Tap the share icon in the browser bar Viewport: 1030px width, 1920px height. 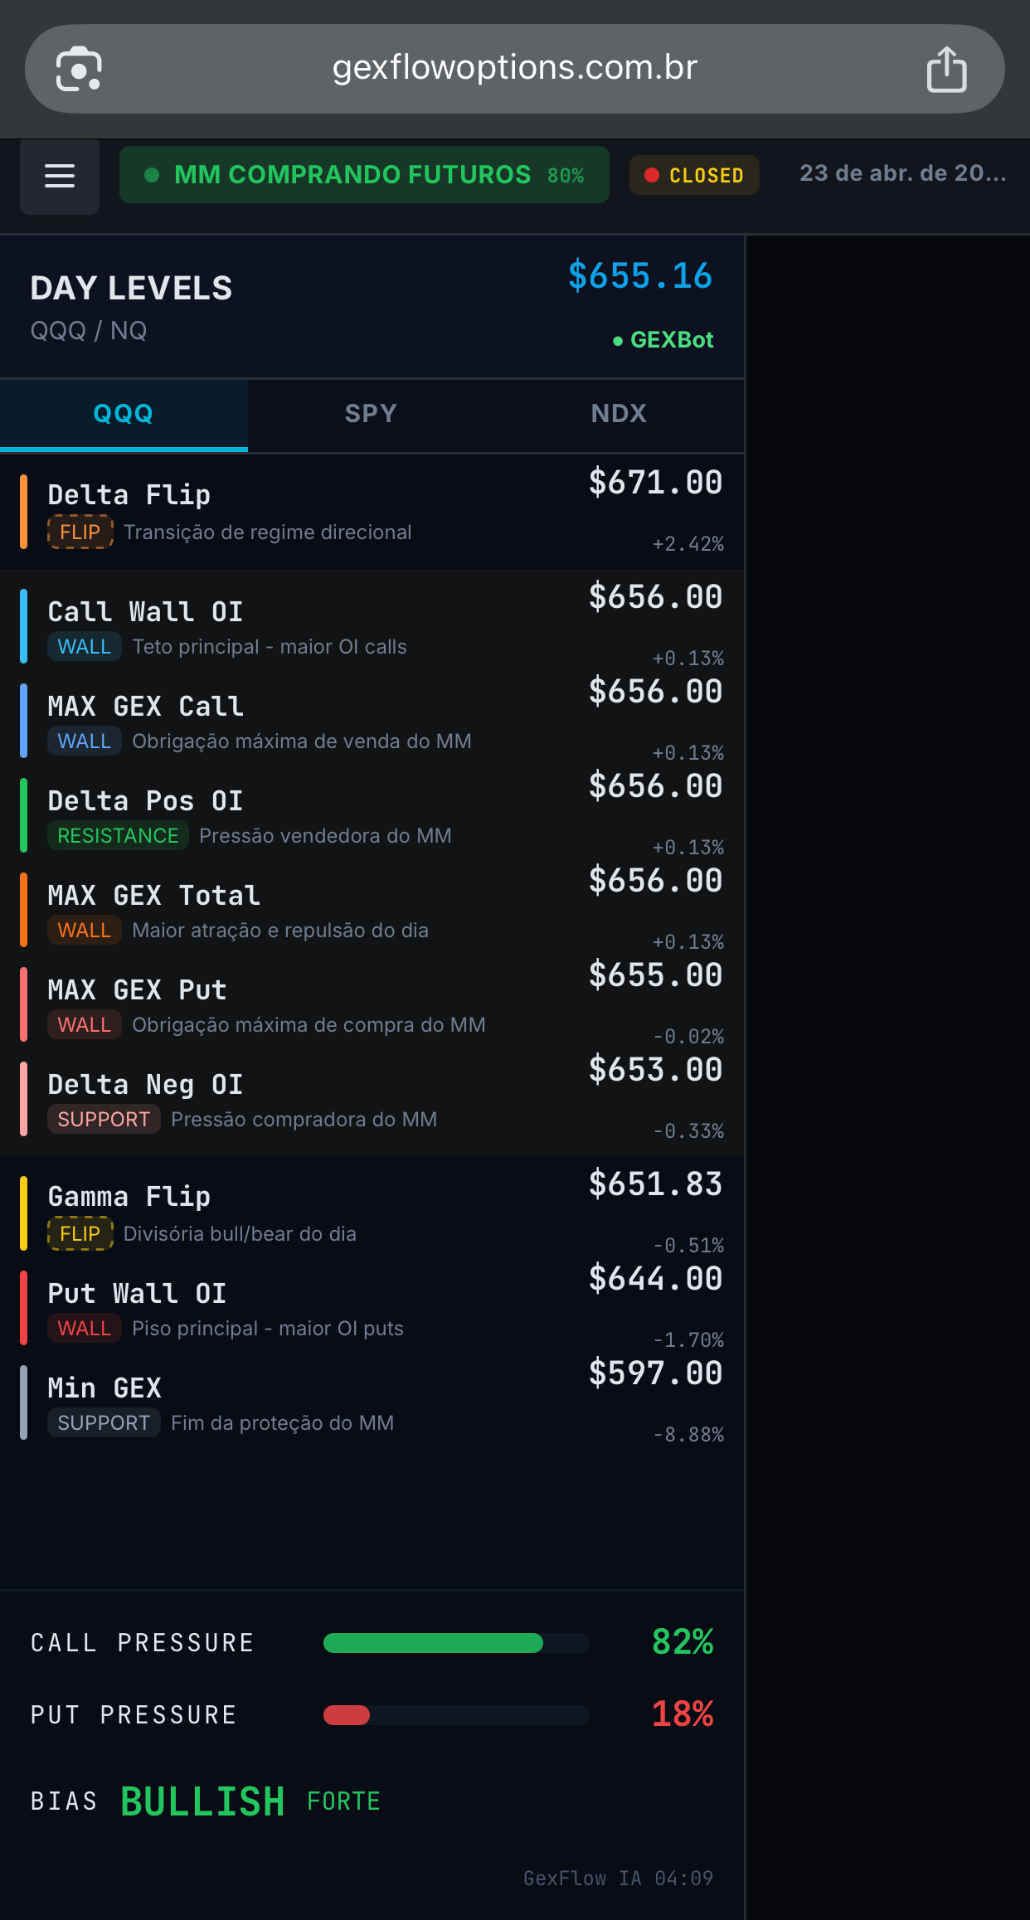click(x=944, y=68)
